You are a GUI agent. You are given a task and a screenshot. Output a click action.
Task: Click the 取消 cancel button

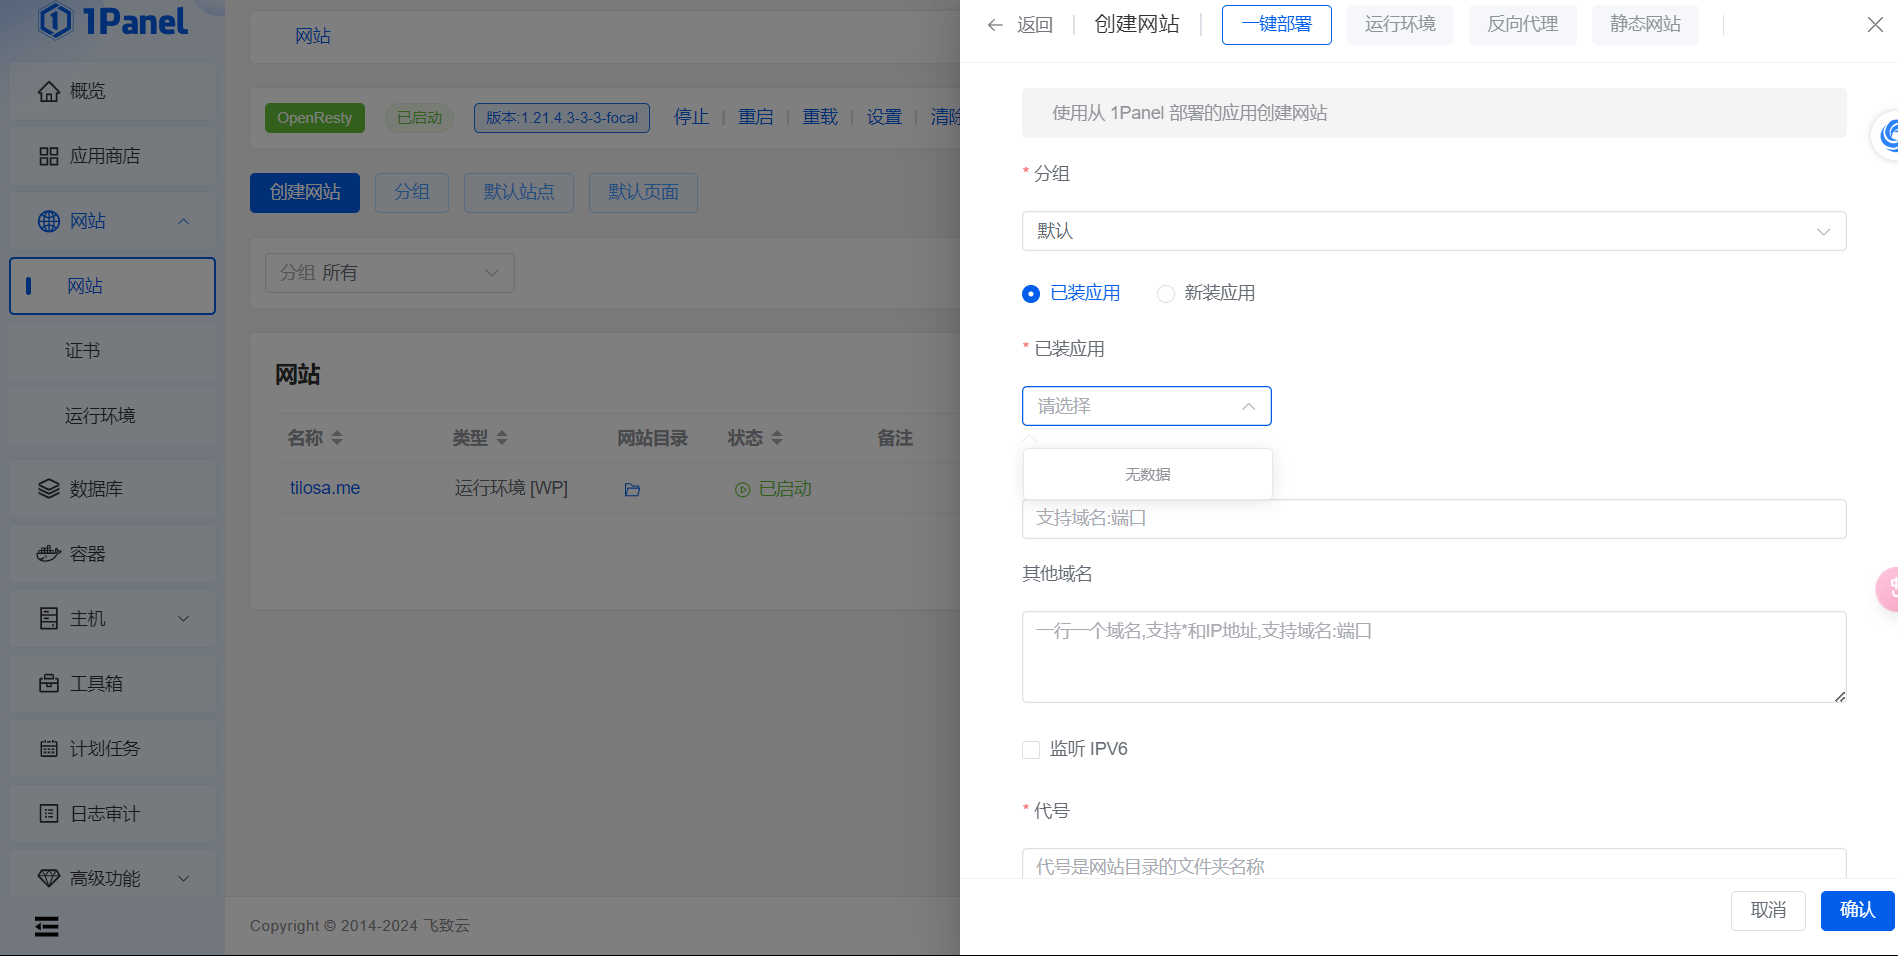(x=1768, y=910)
